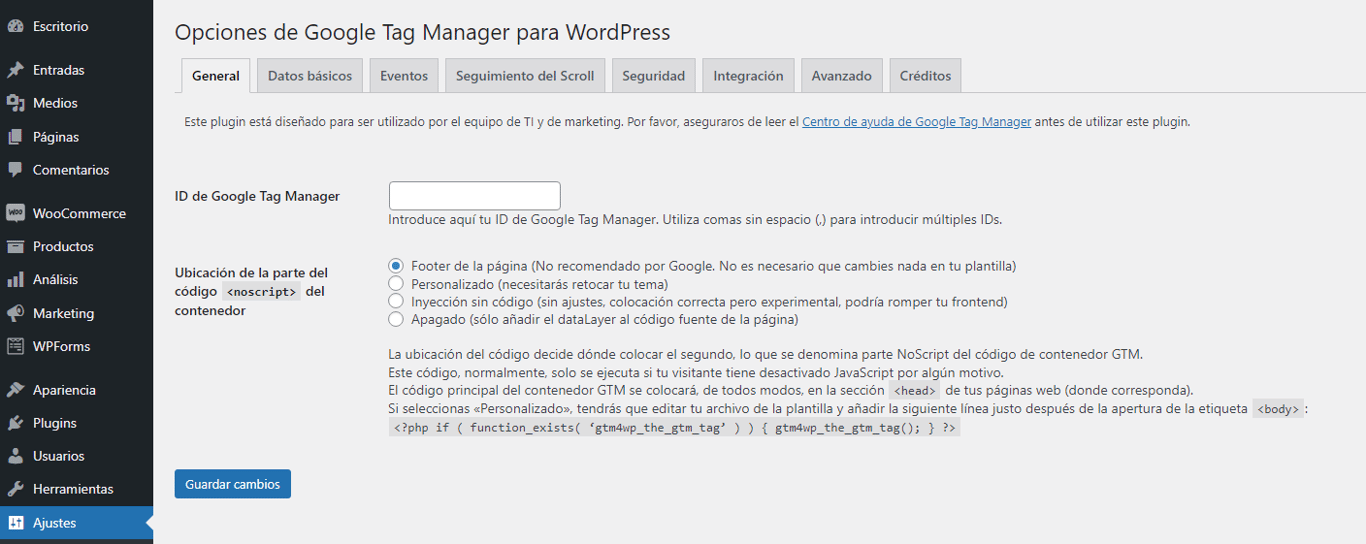This screenshot has width=1366, height=544.
Task: Click the Productos box icon
Action: pyautogui.click(x=15, y=246)
